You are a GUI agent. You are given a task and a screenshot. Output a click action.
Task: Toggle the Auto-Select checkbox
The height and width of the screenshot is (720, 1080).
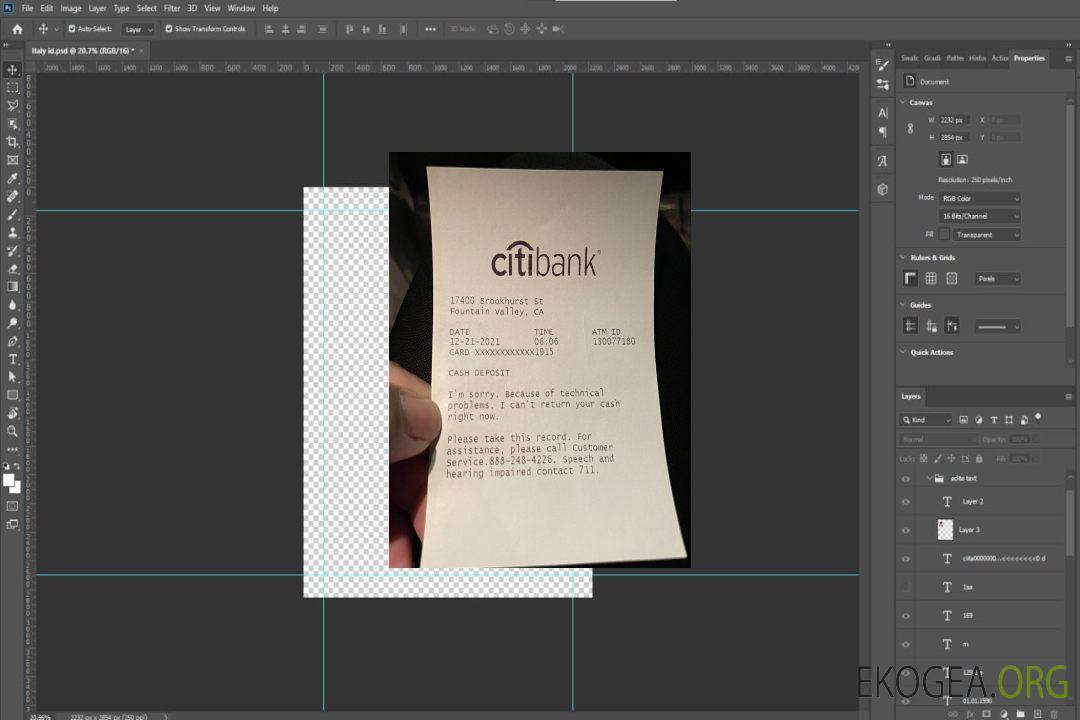point(72,29)
